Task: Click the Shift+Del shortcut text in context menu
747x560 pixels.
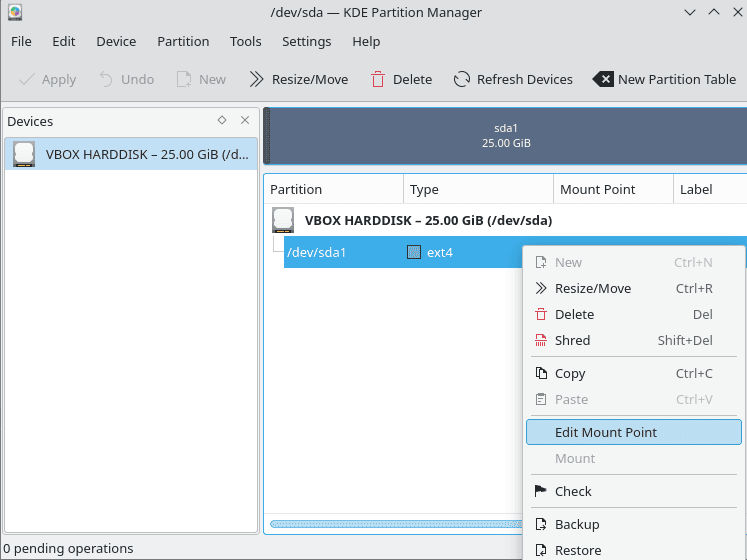Action: coord(685,340)
